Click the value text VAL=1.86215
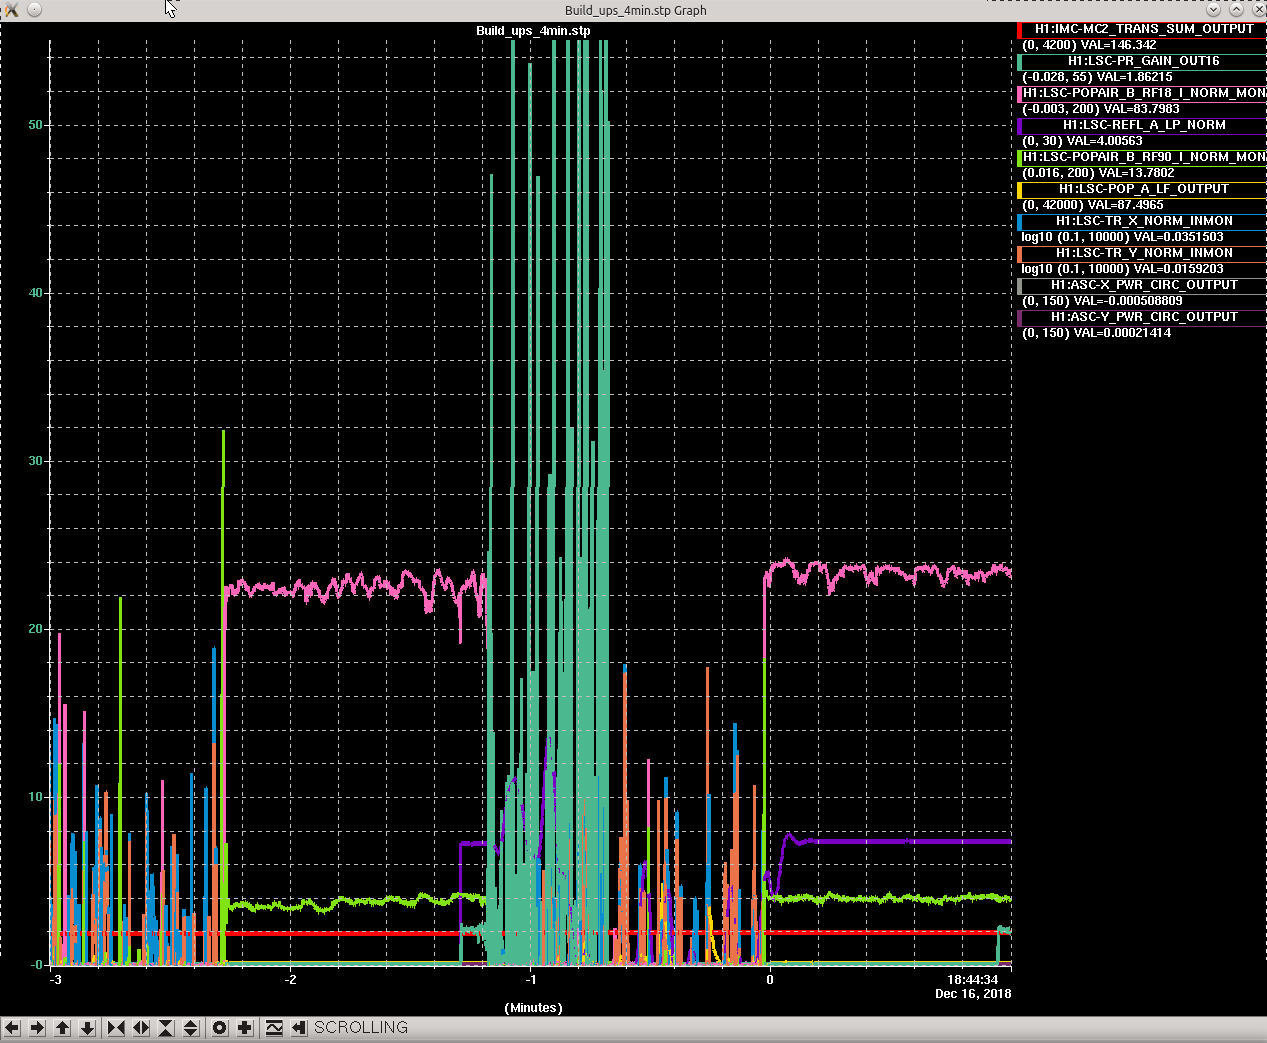 pyautogui.click(x=1135, y=77)
